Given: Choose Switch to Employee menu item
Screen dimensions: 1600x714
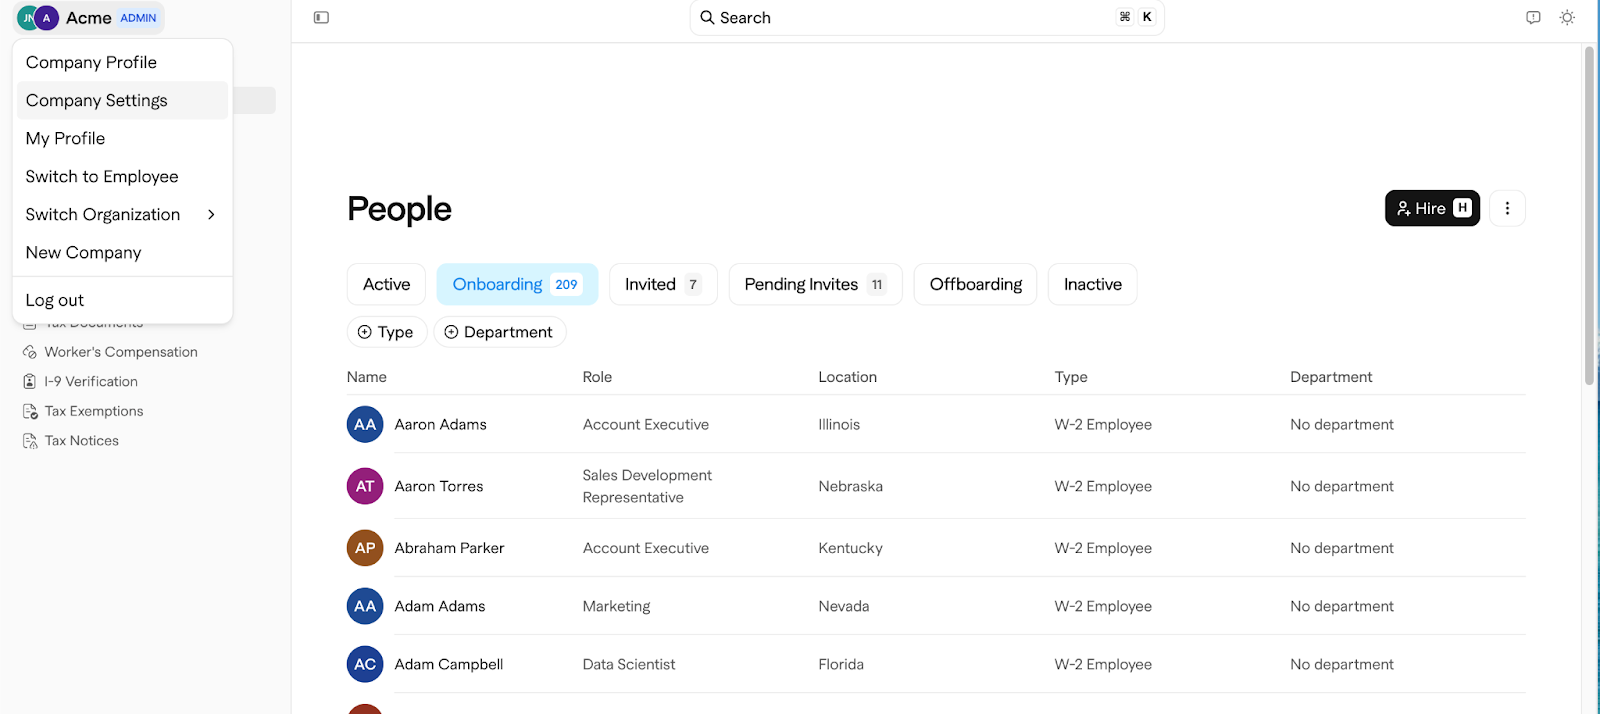Looking at the screenshot, I should pos(122,176).
